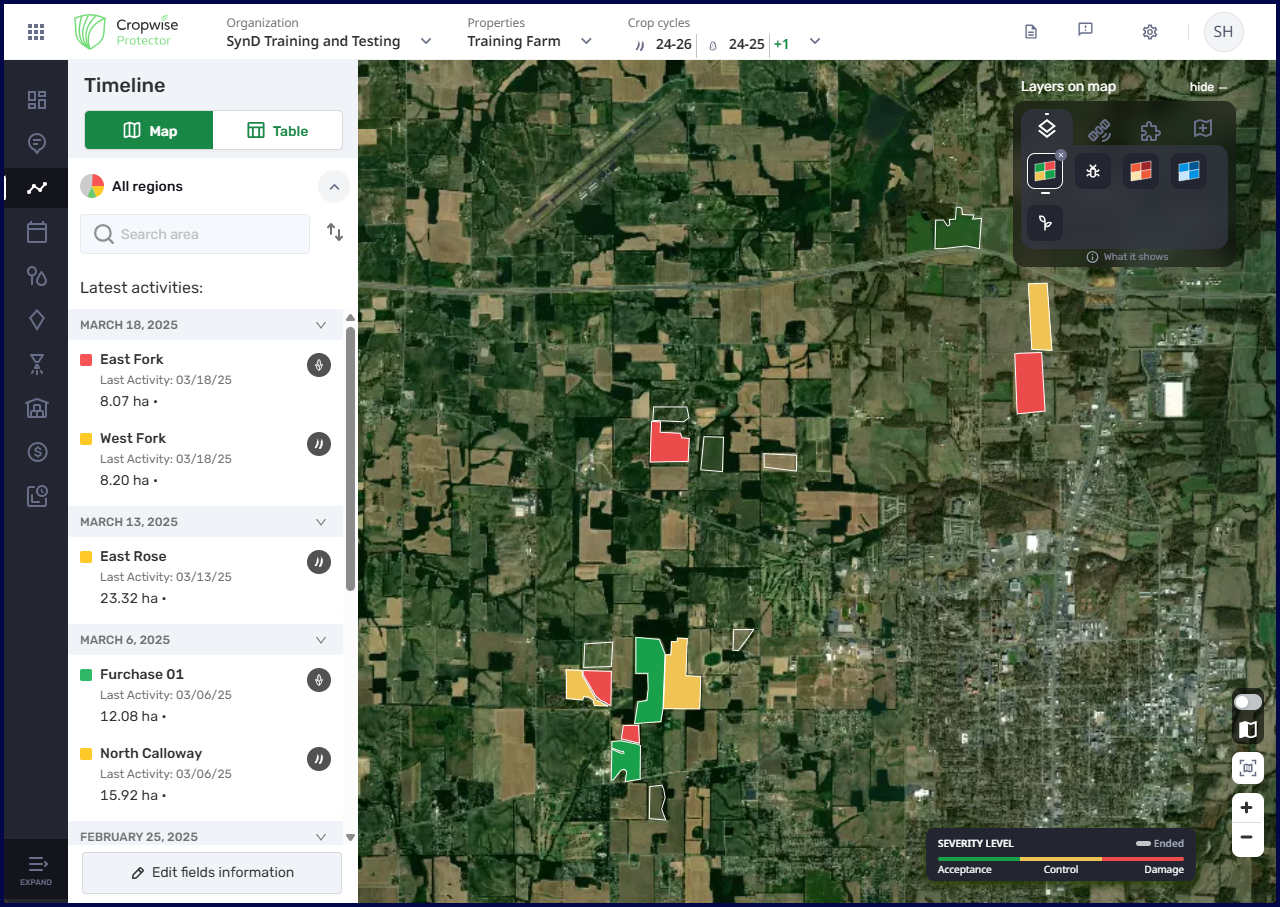Open the calendar icon in left sidebar
This screenshot has height=907, width=1280.
[x=37, y=232]
